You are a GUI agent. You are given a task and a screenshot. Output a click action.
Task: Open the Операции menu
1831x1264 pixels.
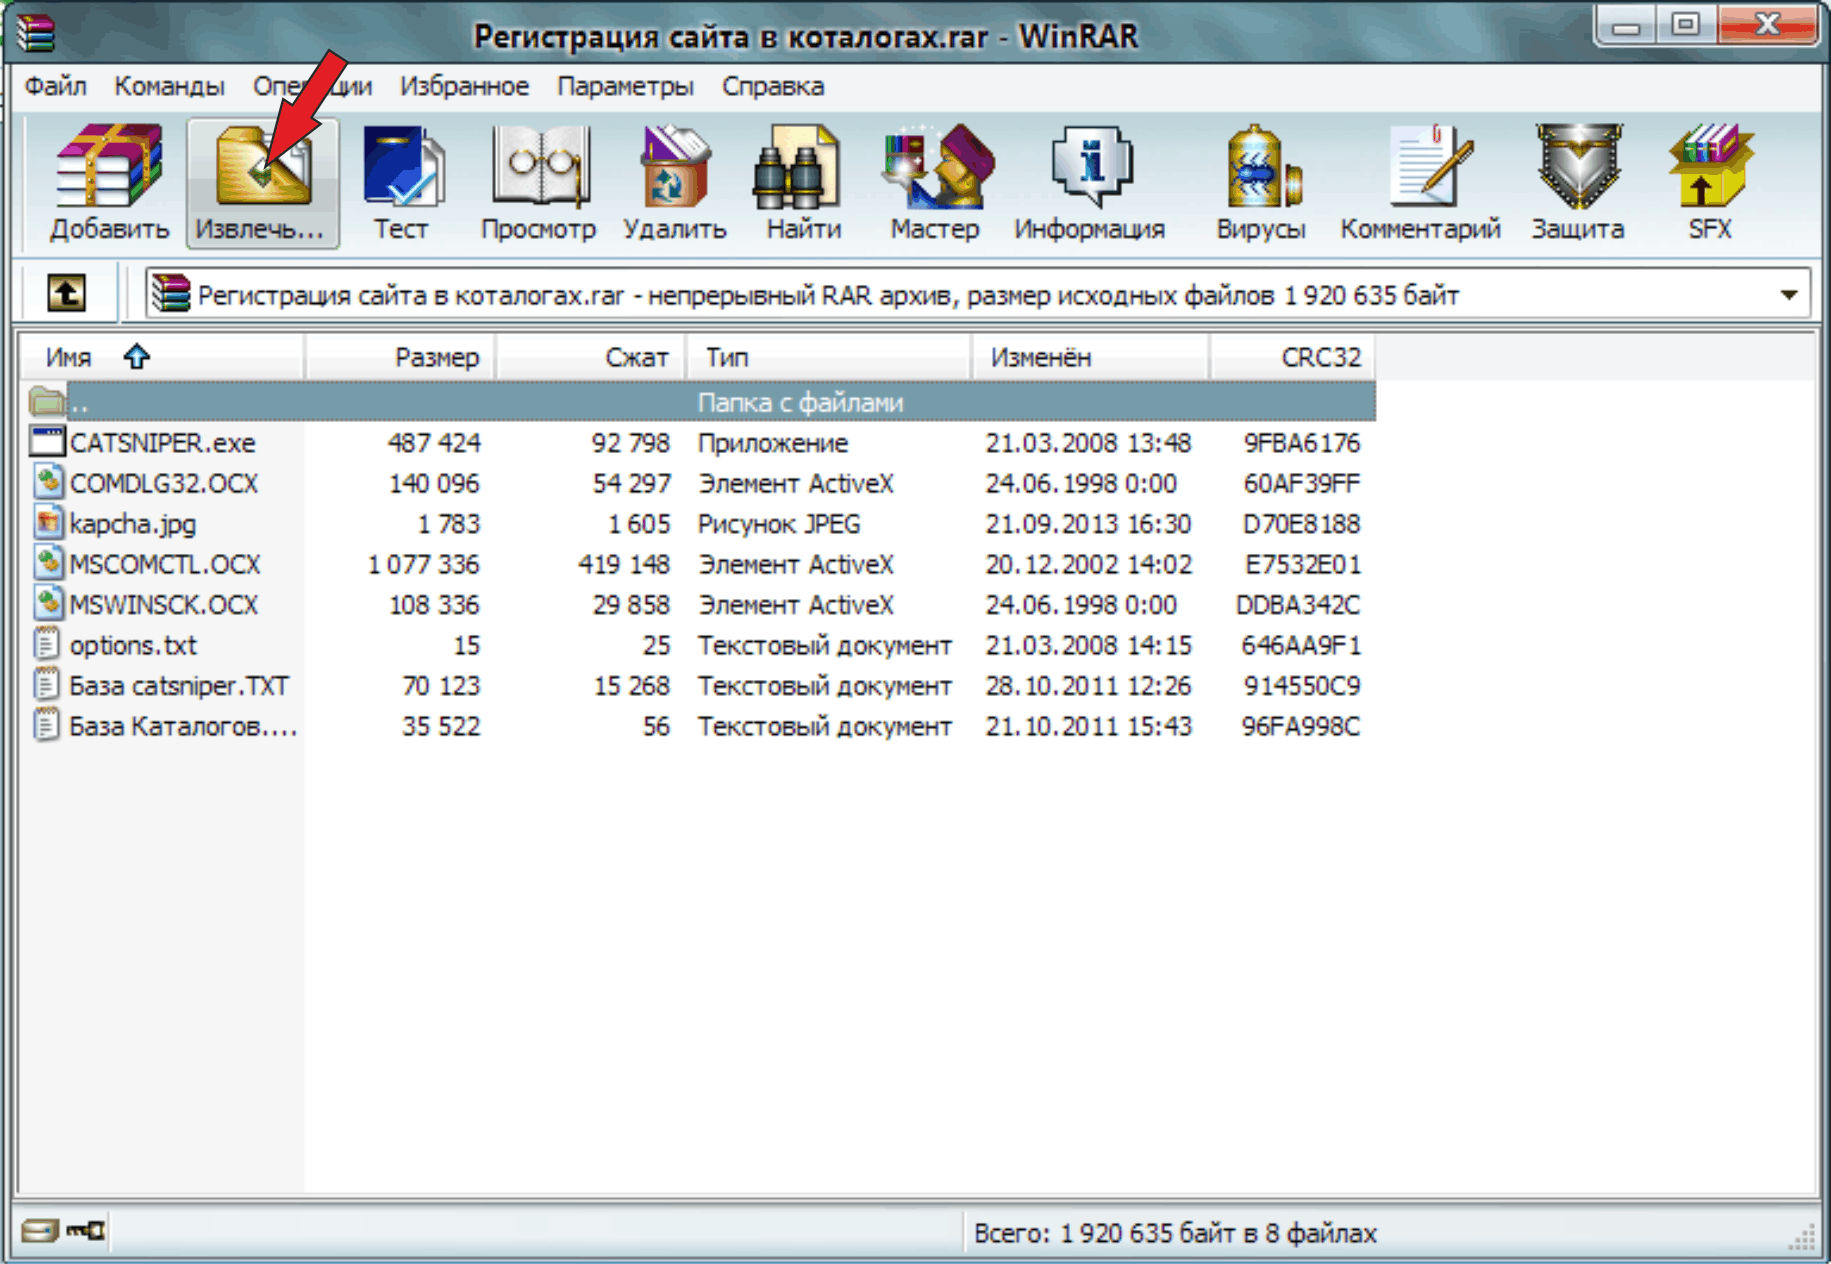click(x=312, y=86)
